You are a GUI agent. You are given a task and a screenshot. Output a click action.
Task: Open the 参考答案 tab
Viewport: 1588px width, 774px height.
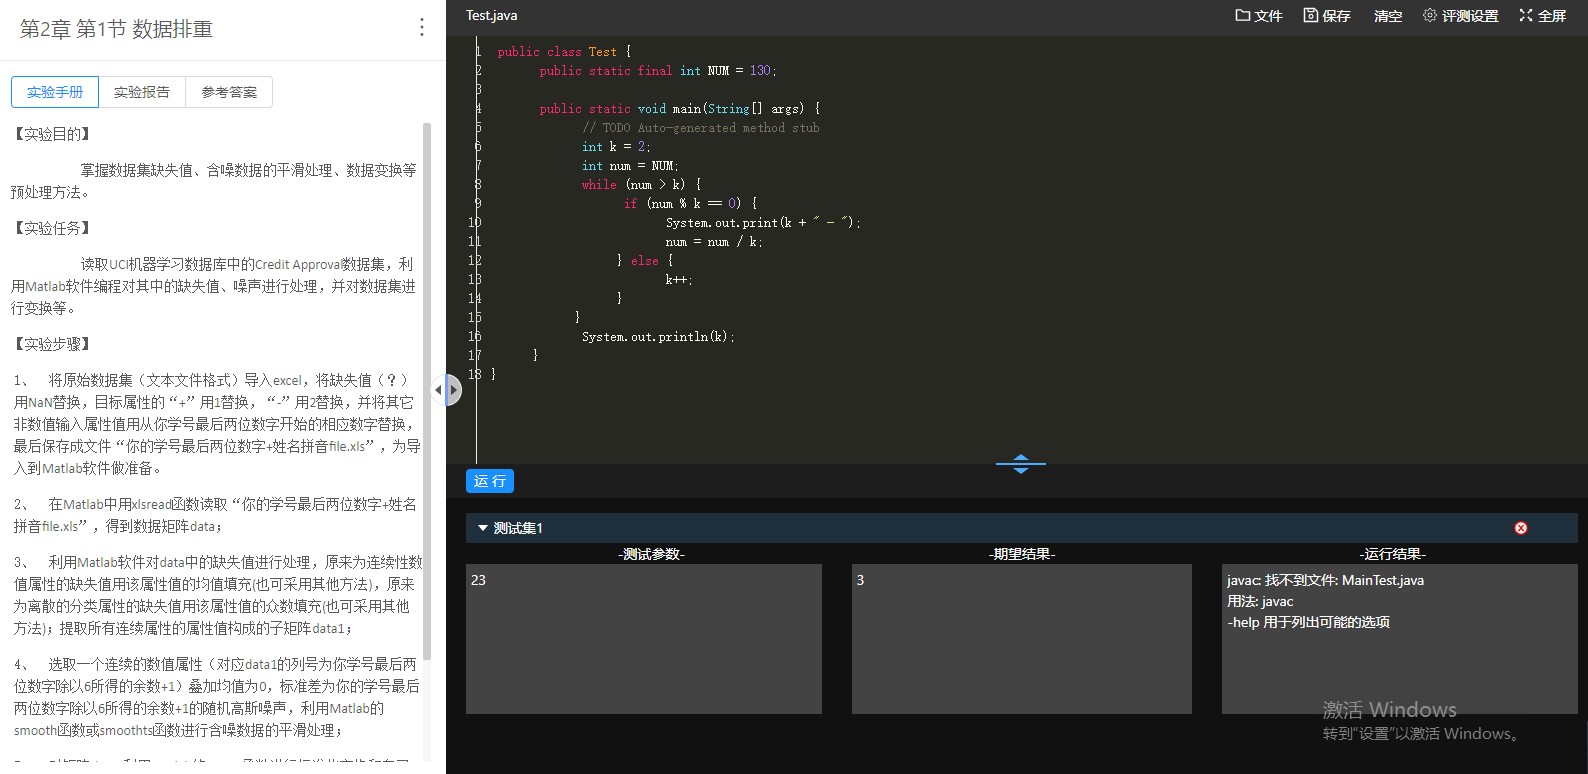point(229,92)
